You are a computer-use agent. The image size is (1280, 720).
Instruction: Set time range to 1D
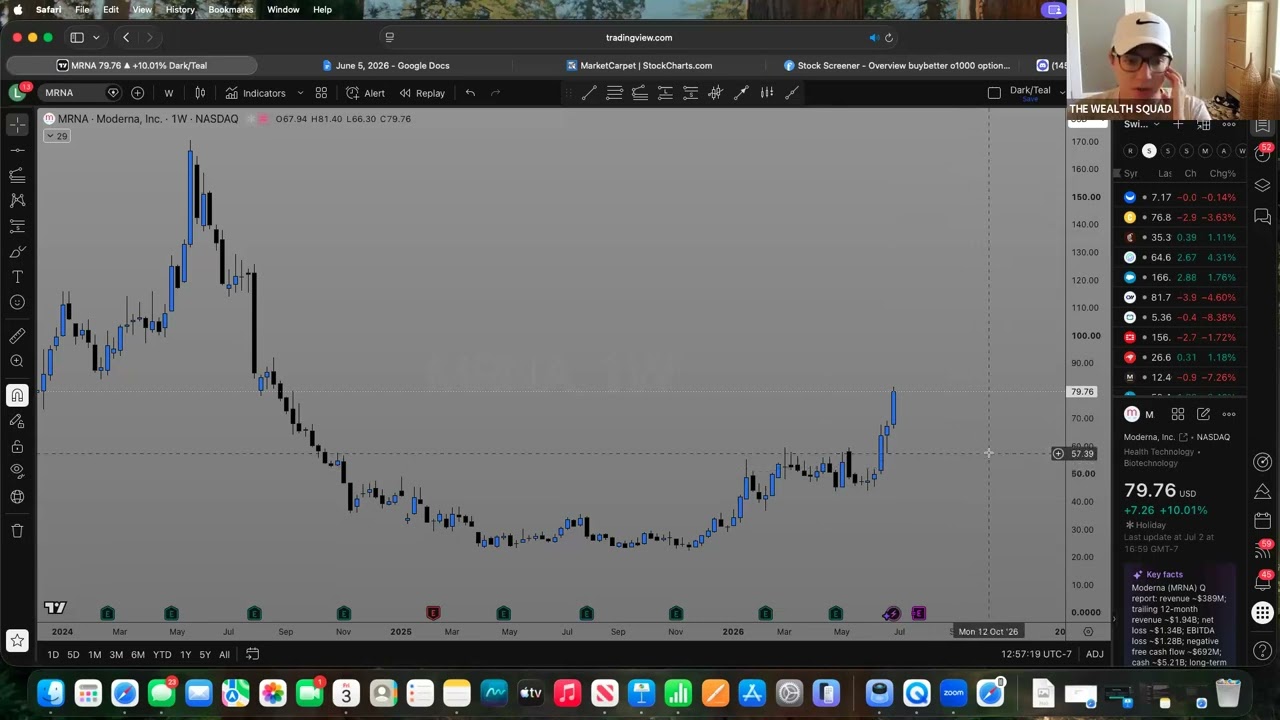coord(52,655)
